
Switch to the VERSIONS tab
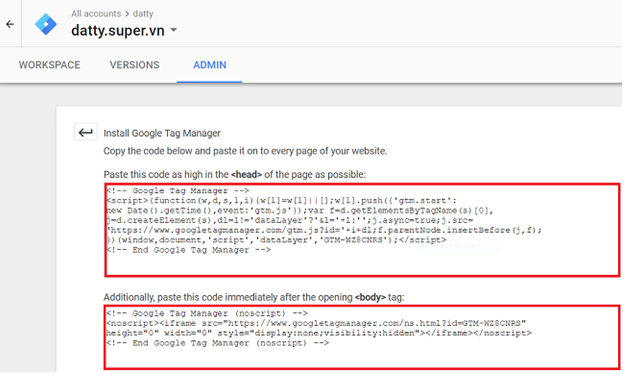[x=134, y=65]
